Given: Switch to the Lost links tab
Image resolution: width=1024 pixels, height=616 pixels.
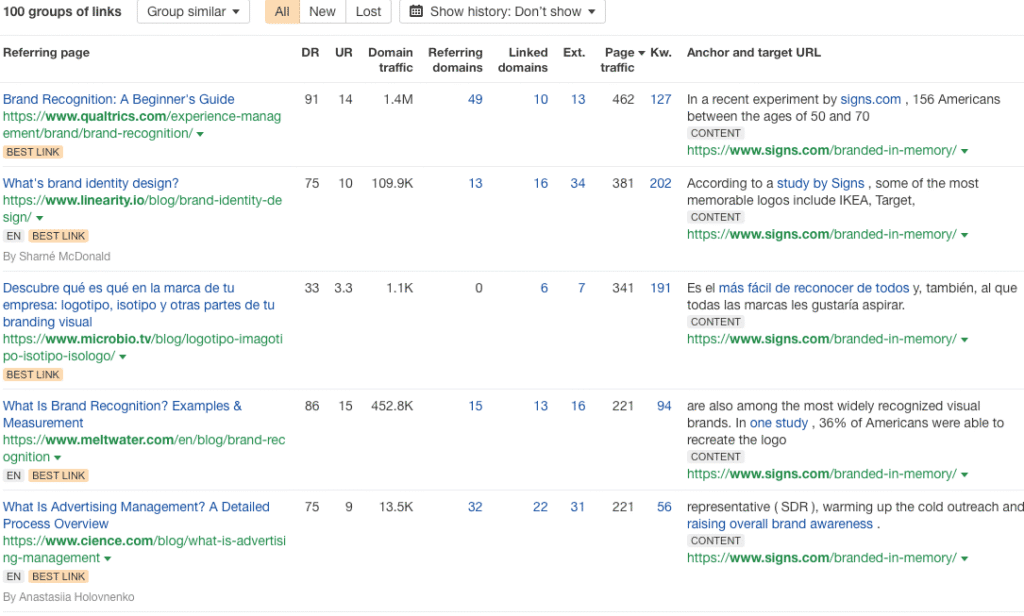Looking at the screenshot, I should click(x=368, y=12).
